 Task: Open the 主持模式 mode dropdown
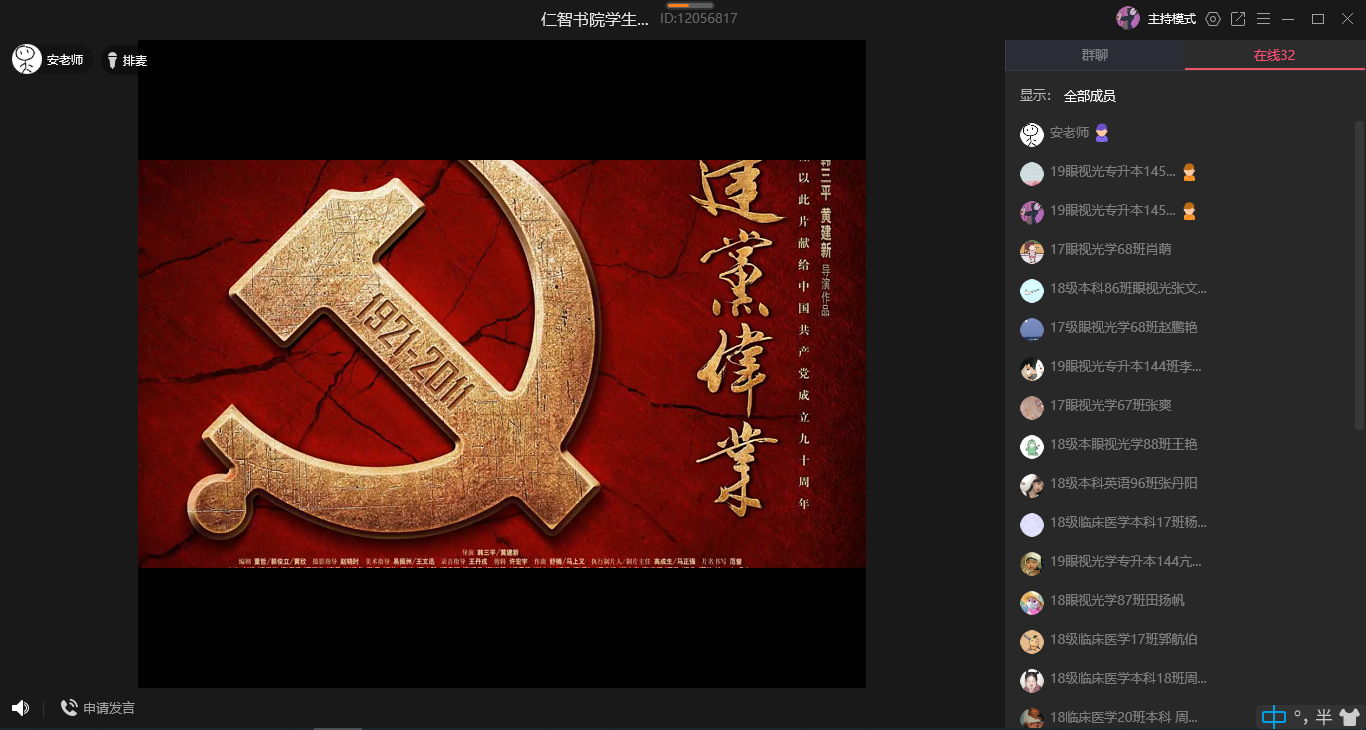[x=1171, y=19]
